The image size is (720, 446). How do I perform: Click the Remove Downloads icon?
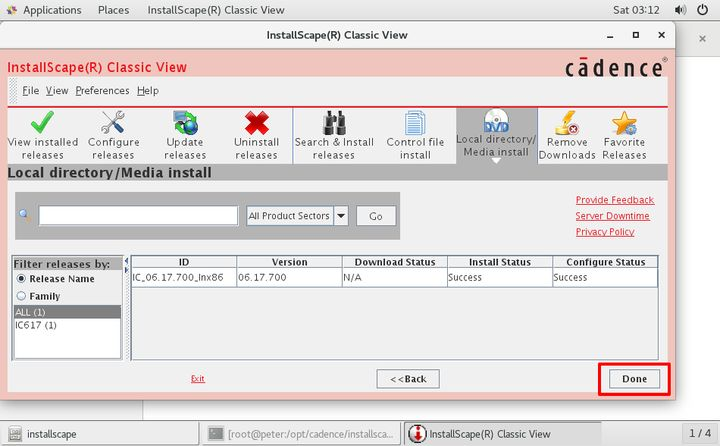point(567,123)
